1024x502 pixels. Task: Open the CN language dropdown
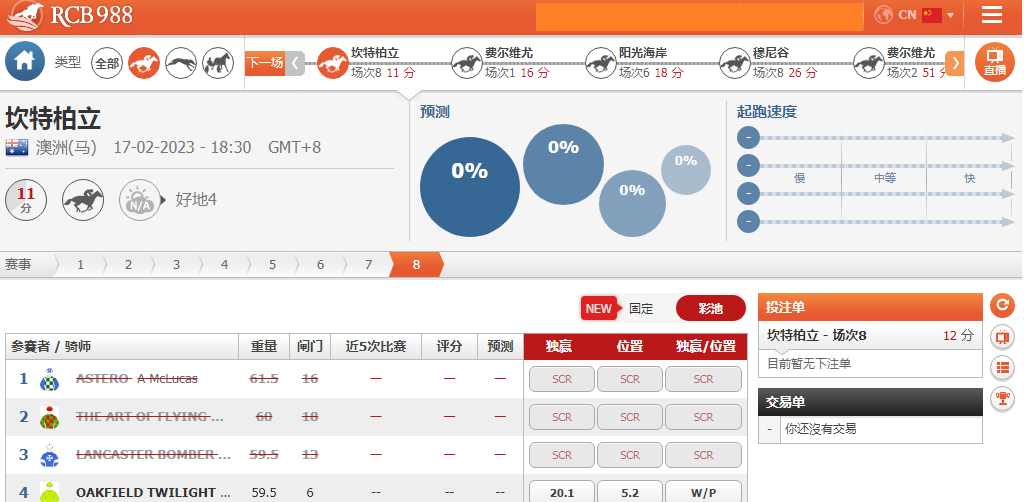[914, 15]
